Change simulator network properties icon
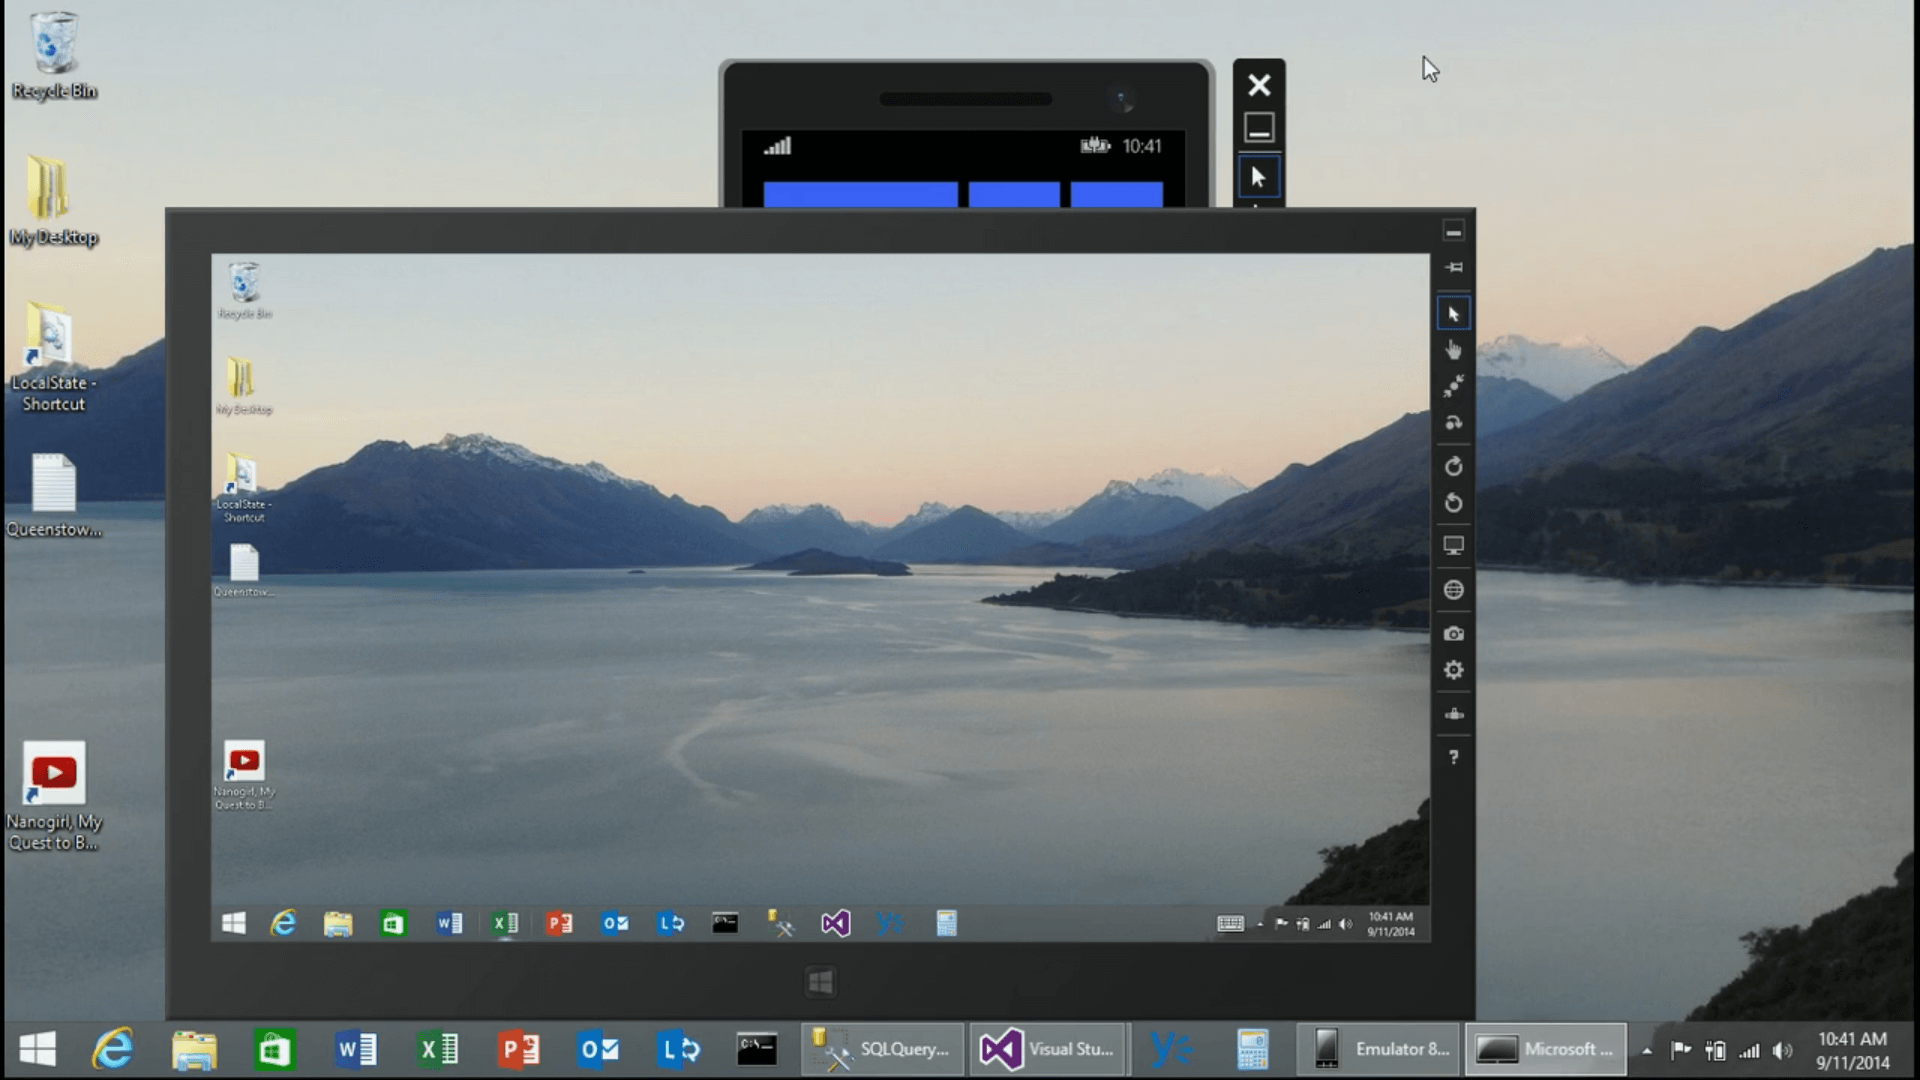This screenshot has width=1920, height=1080. coord(1453,714)
